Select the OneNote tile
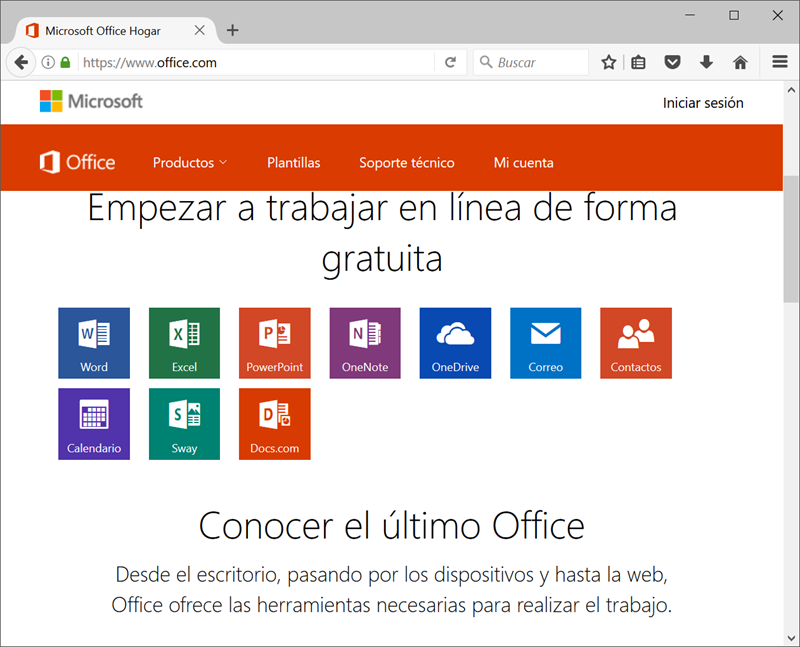This screenshot has height=647, width=800. tap(365, 343)
